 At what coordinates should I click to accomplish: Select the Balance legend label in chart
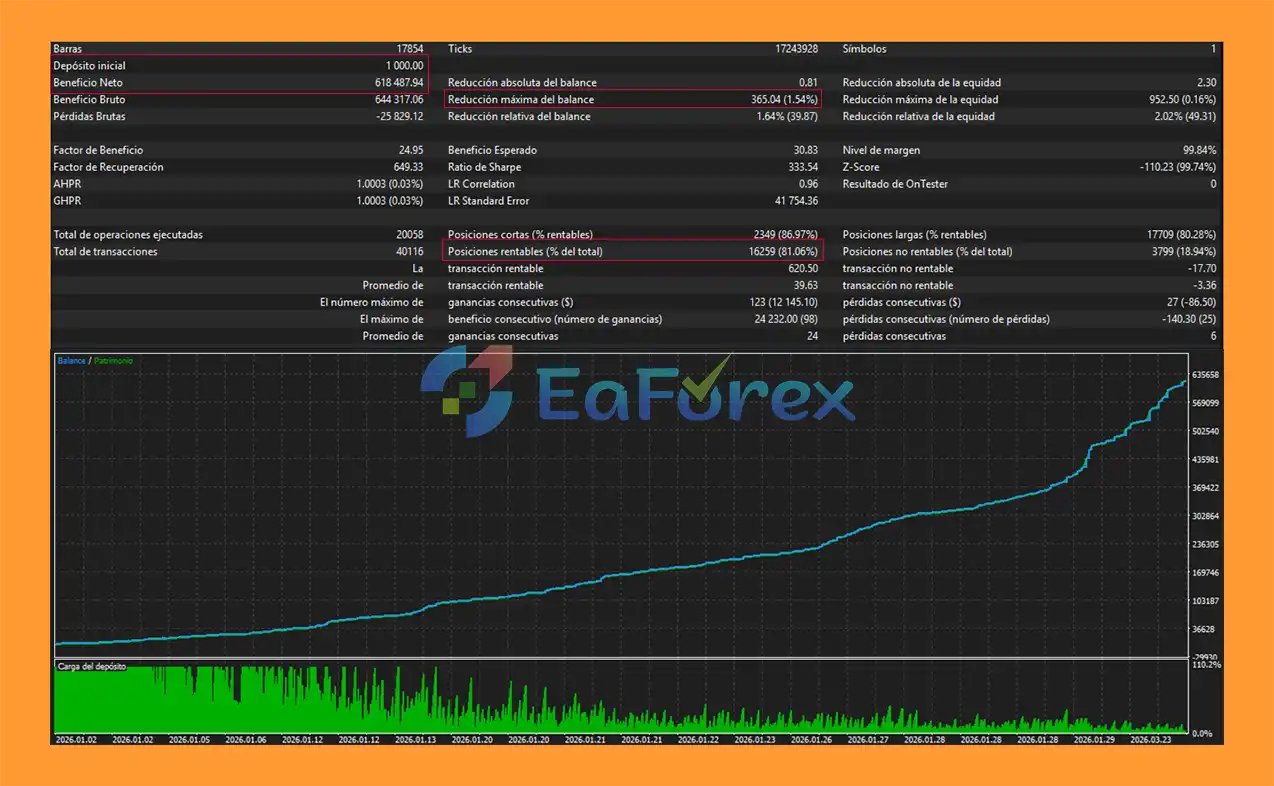point(71,361)
